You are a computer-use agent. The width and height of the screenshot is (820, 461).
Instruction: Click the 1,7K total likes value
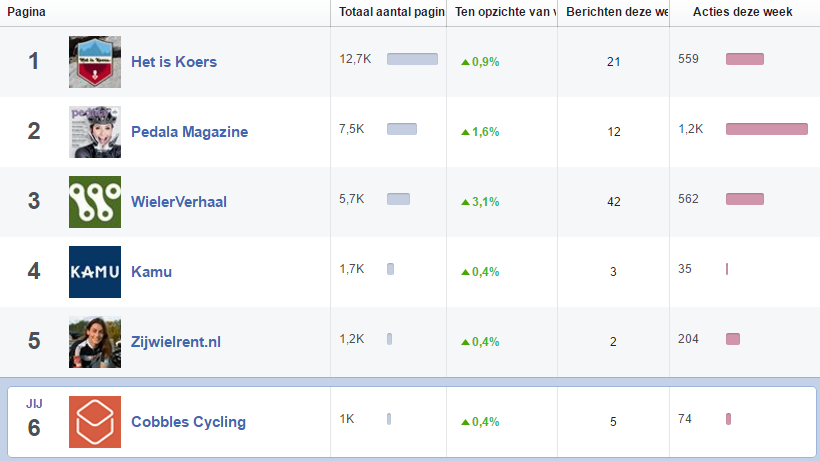click(351, 269)
